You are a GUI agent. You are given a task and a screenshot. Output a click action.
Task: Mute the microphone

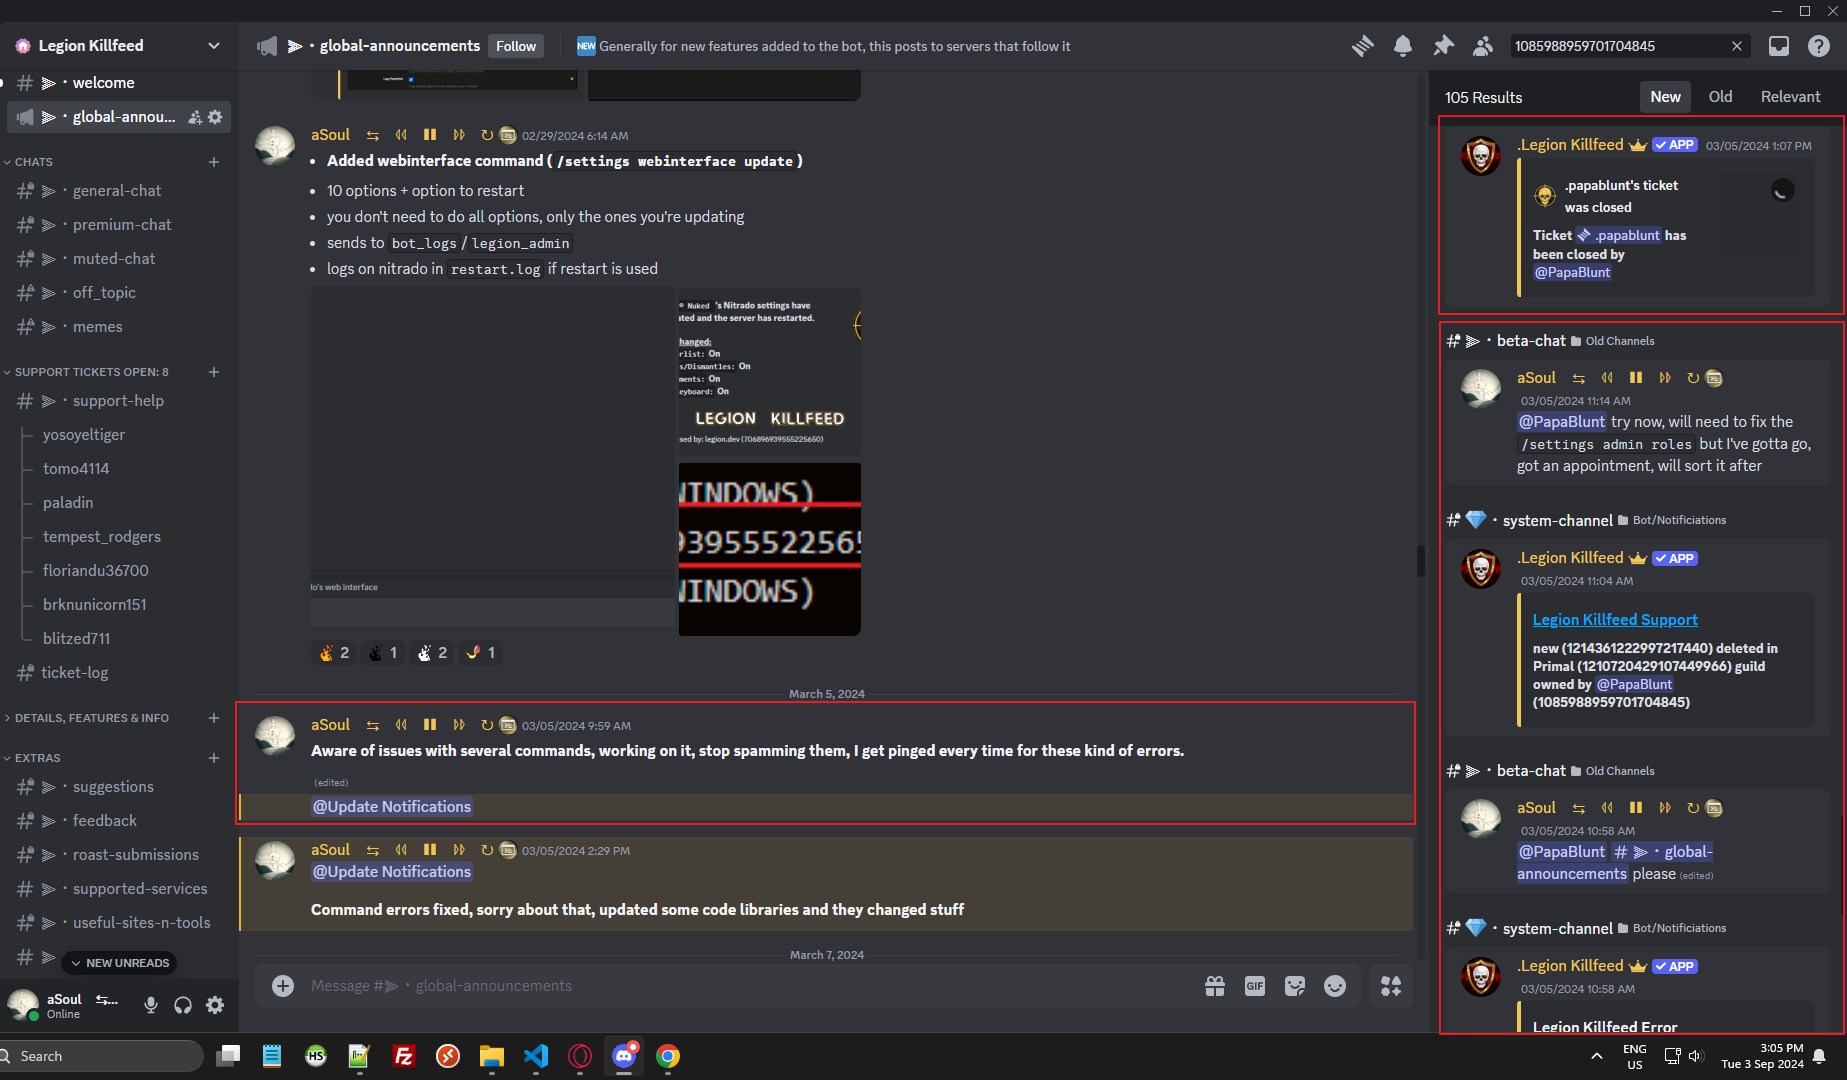pyautogui.click(x=151, y=1005)
